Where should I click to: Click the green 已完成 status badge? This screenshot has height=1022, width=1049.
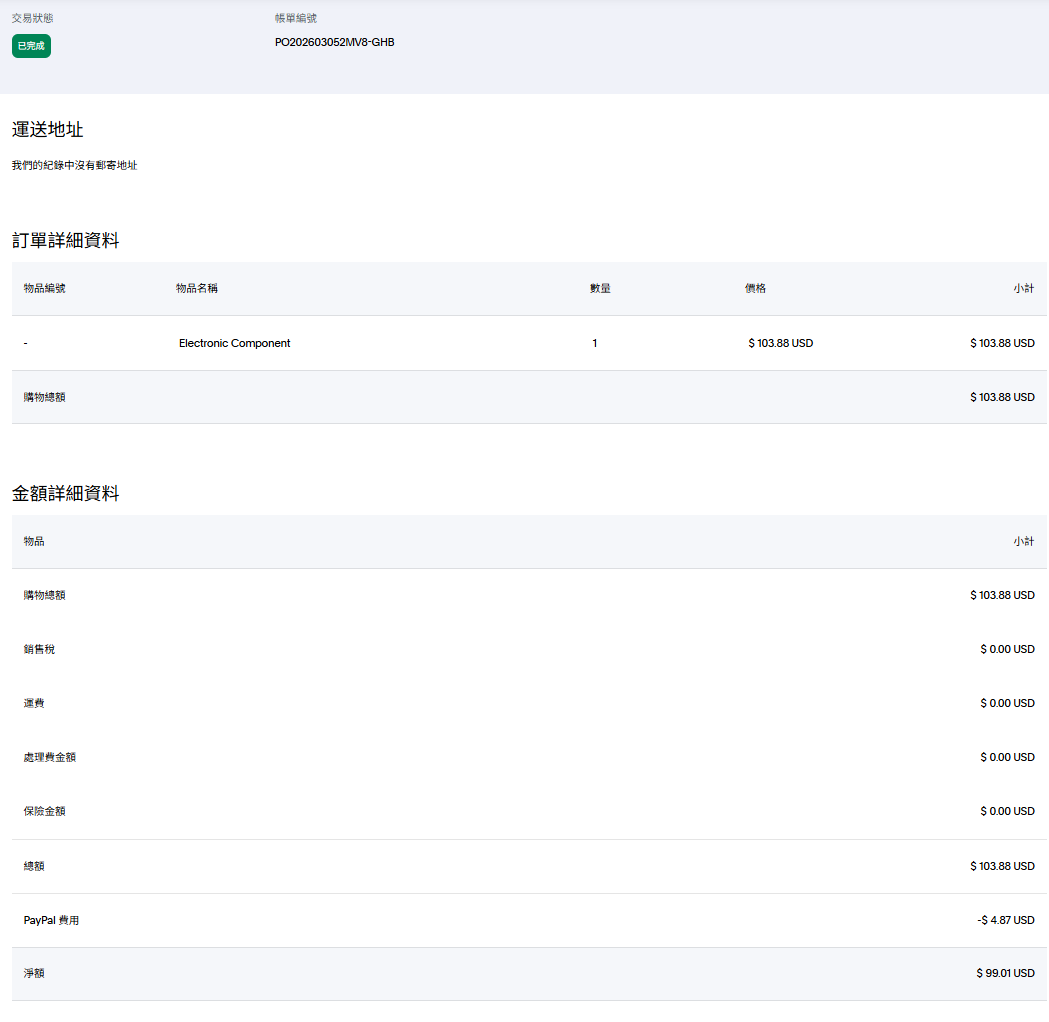pyautogui.click(x=31, y=46)
